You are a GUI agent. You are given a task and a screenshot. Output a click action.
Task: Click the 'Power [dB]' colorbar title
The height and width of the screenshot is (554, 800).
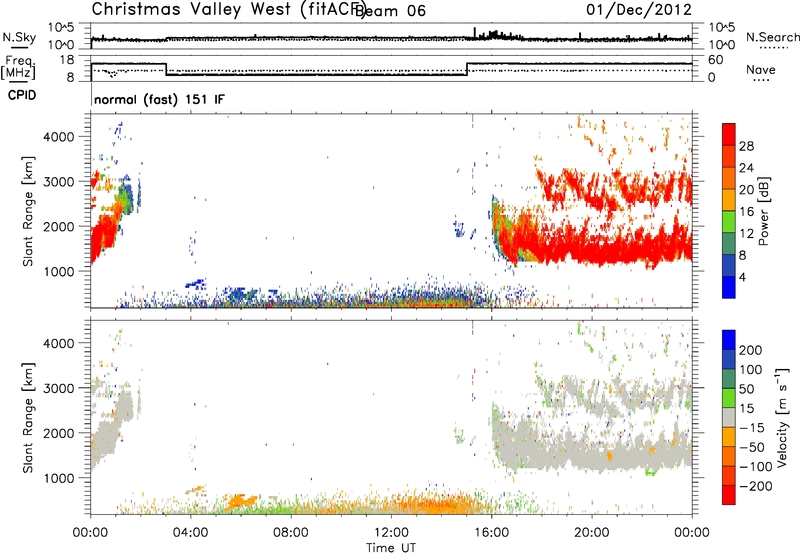[x=764, y=211]
